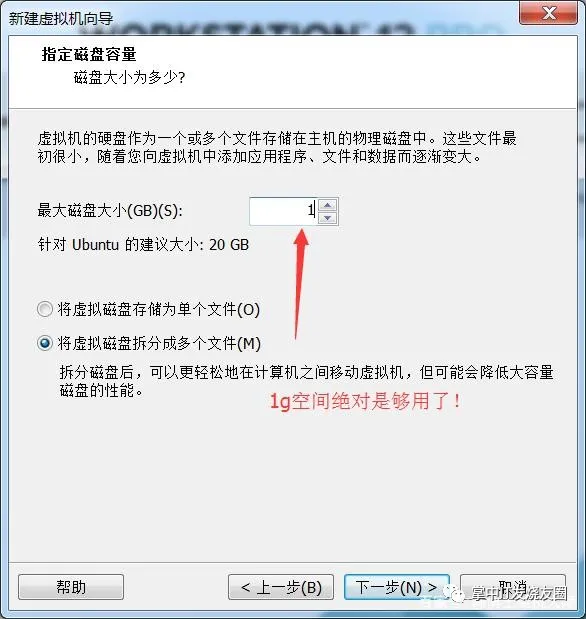Click the 最大磁盘大小(GB)(S) label
The height and width of the screenshot is (619, 586).
pyautogui.click(x=110, y=211)
